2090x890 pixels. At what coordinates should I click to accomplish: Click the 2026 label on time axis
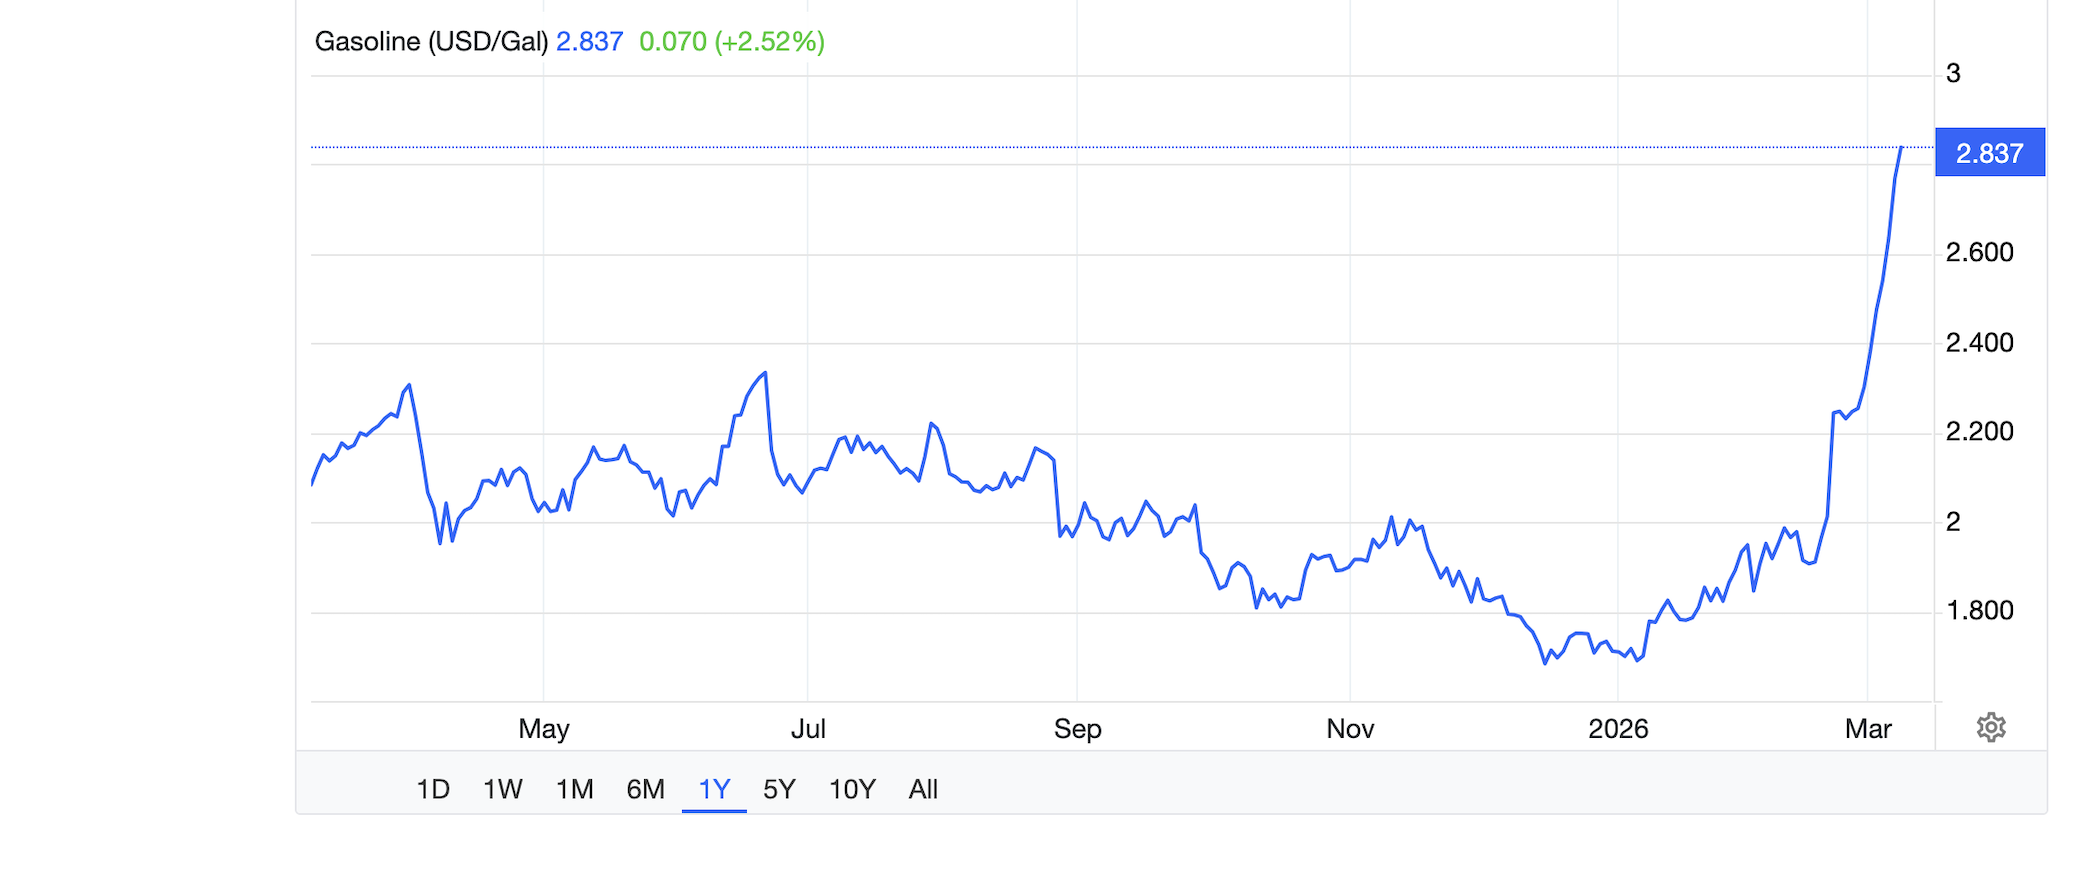[1618, 729]
